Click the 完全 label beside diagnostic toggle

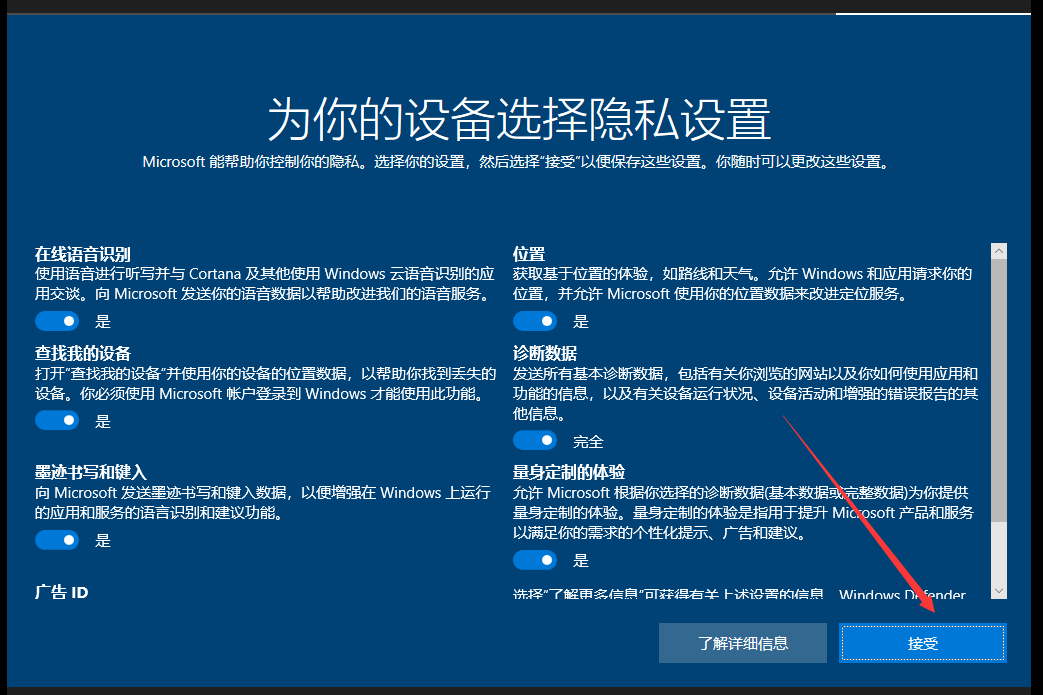coord(588,442)
